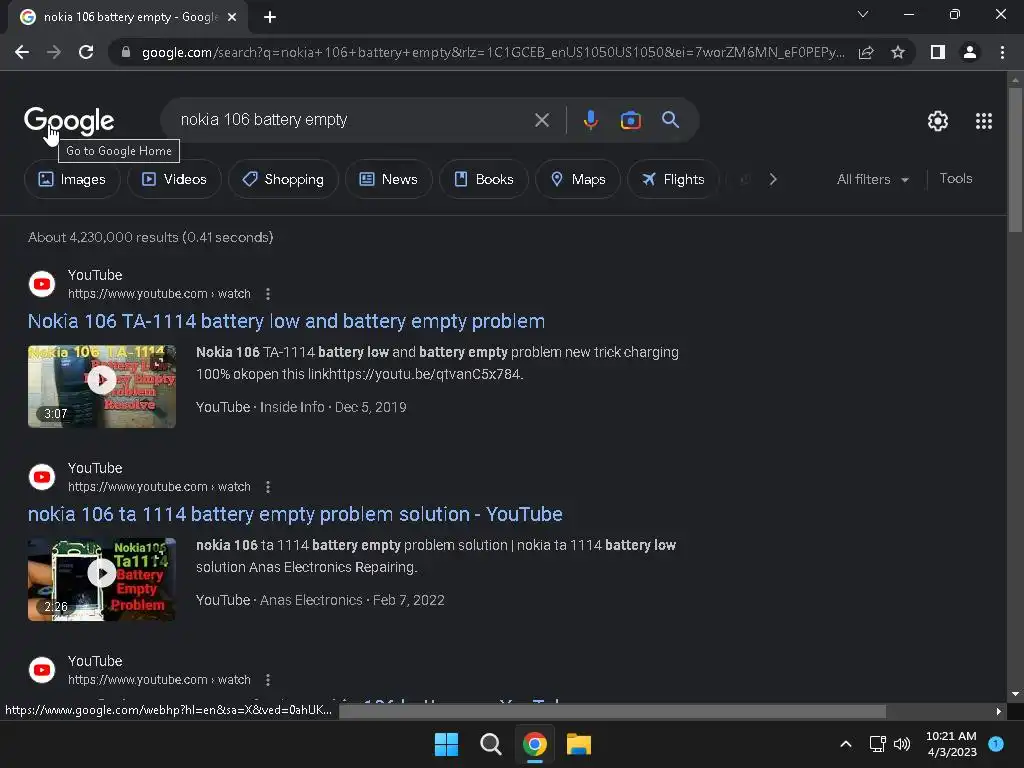
Task: Click the address bar URL
Action: point(493,52)
